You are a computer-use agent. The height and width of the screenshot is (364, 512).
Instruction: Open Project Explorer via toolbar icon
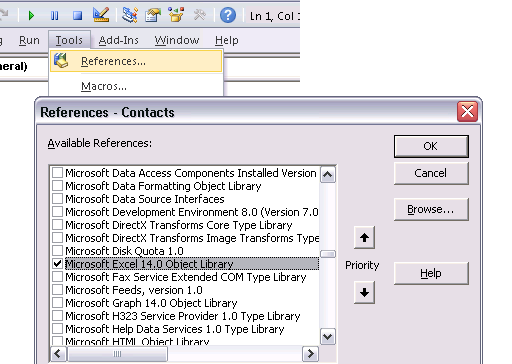point(130,15)
